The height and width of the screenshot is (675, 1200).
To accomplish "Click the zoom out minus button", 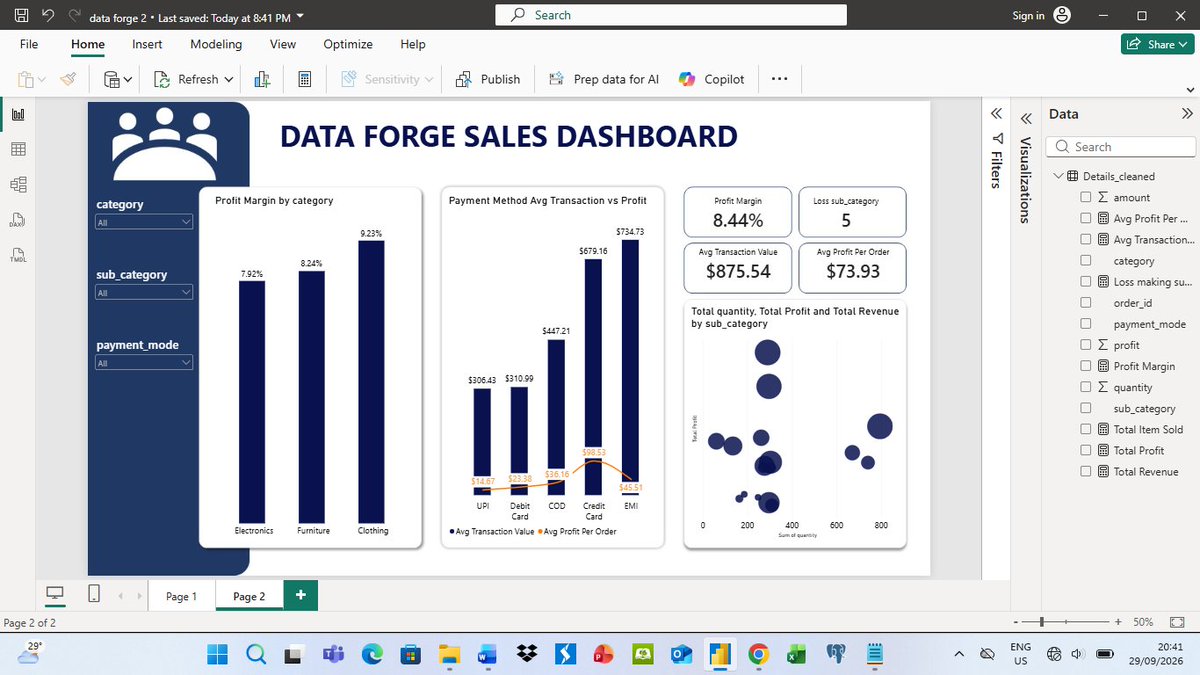I will coord(1014,622).
